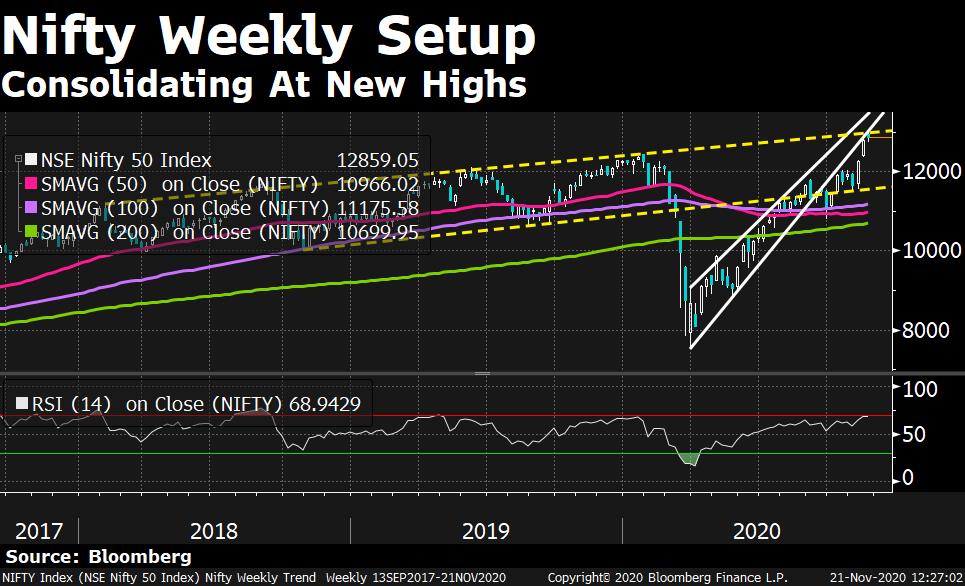The height and width of the screenshot is (586, 965).
Task: Click the Source: Bloomberg text
Action: tap(98, 556)
